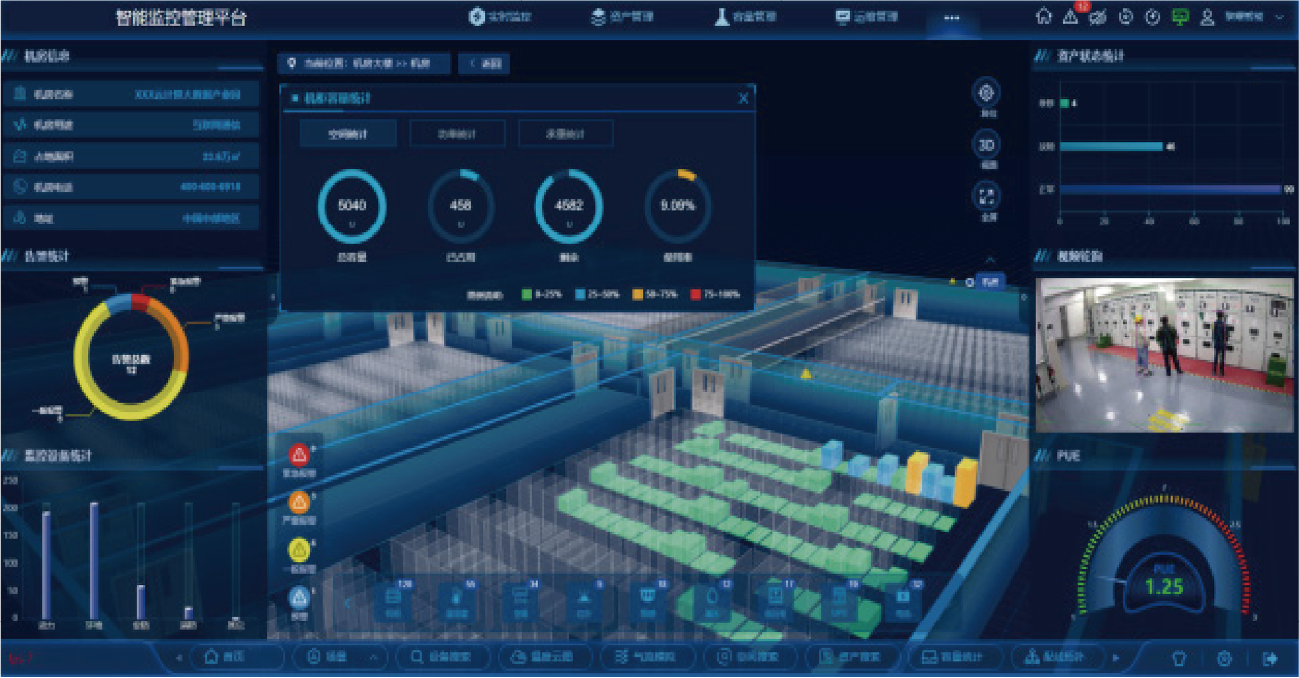Toggle the orange serious alarm filter icon
Screen dimensions: 1299x678
click(x=298, y=503)
